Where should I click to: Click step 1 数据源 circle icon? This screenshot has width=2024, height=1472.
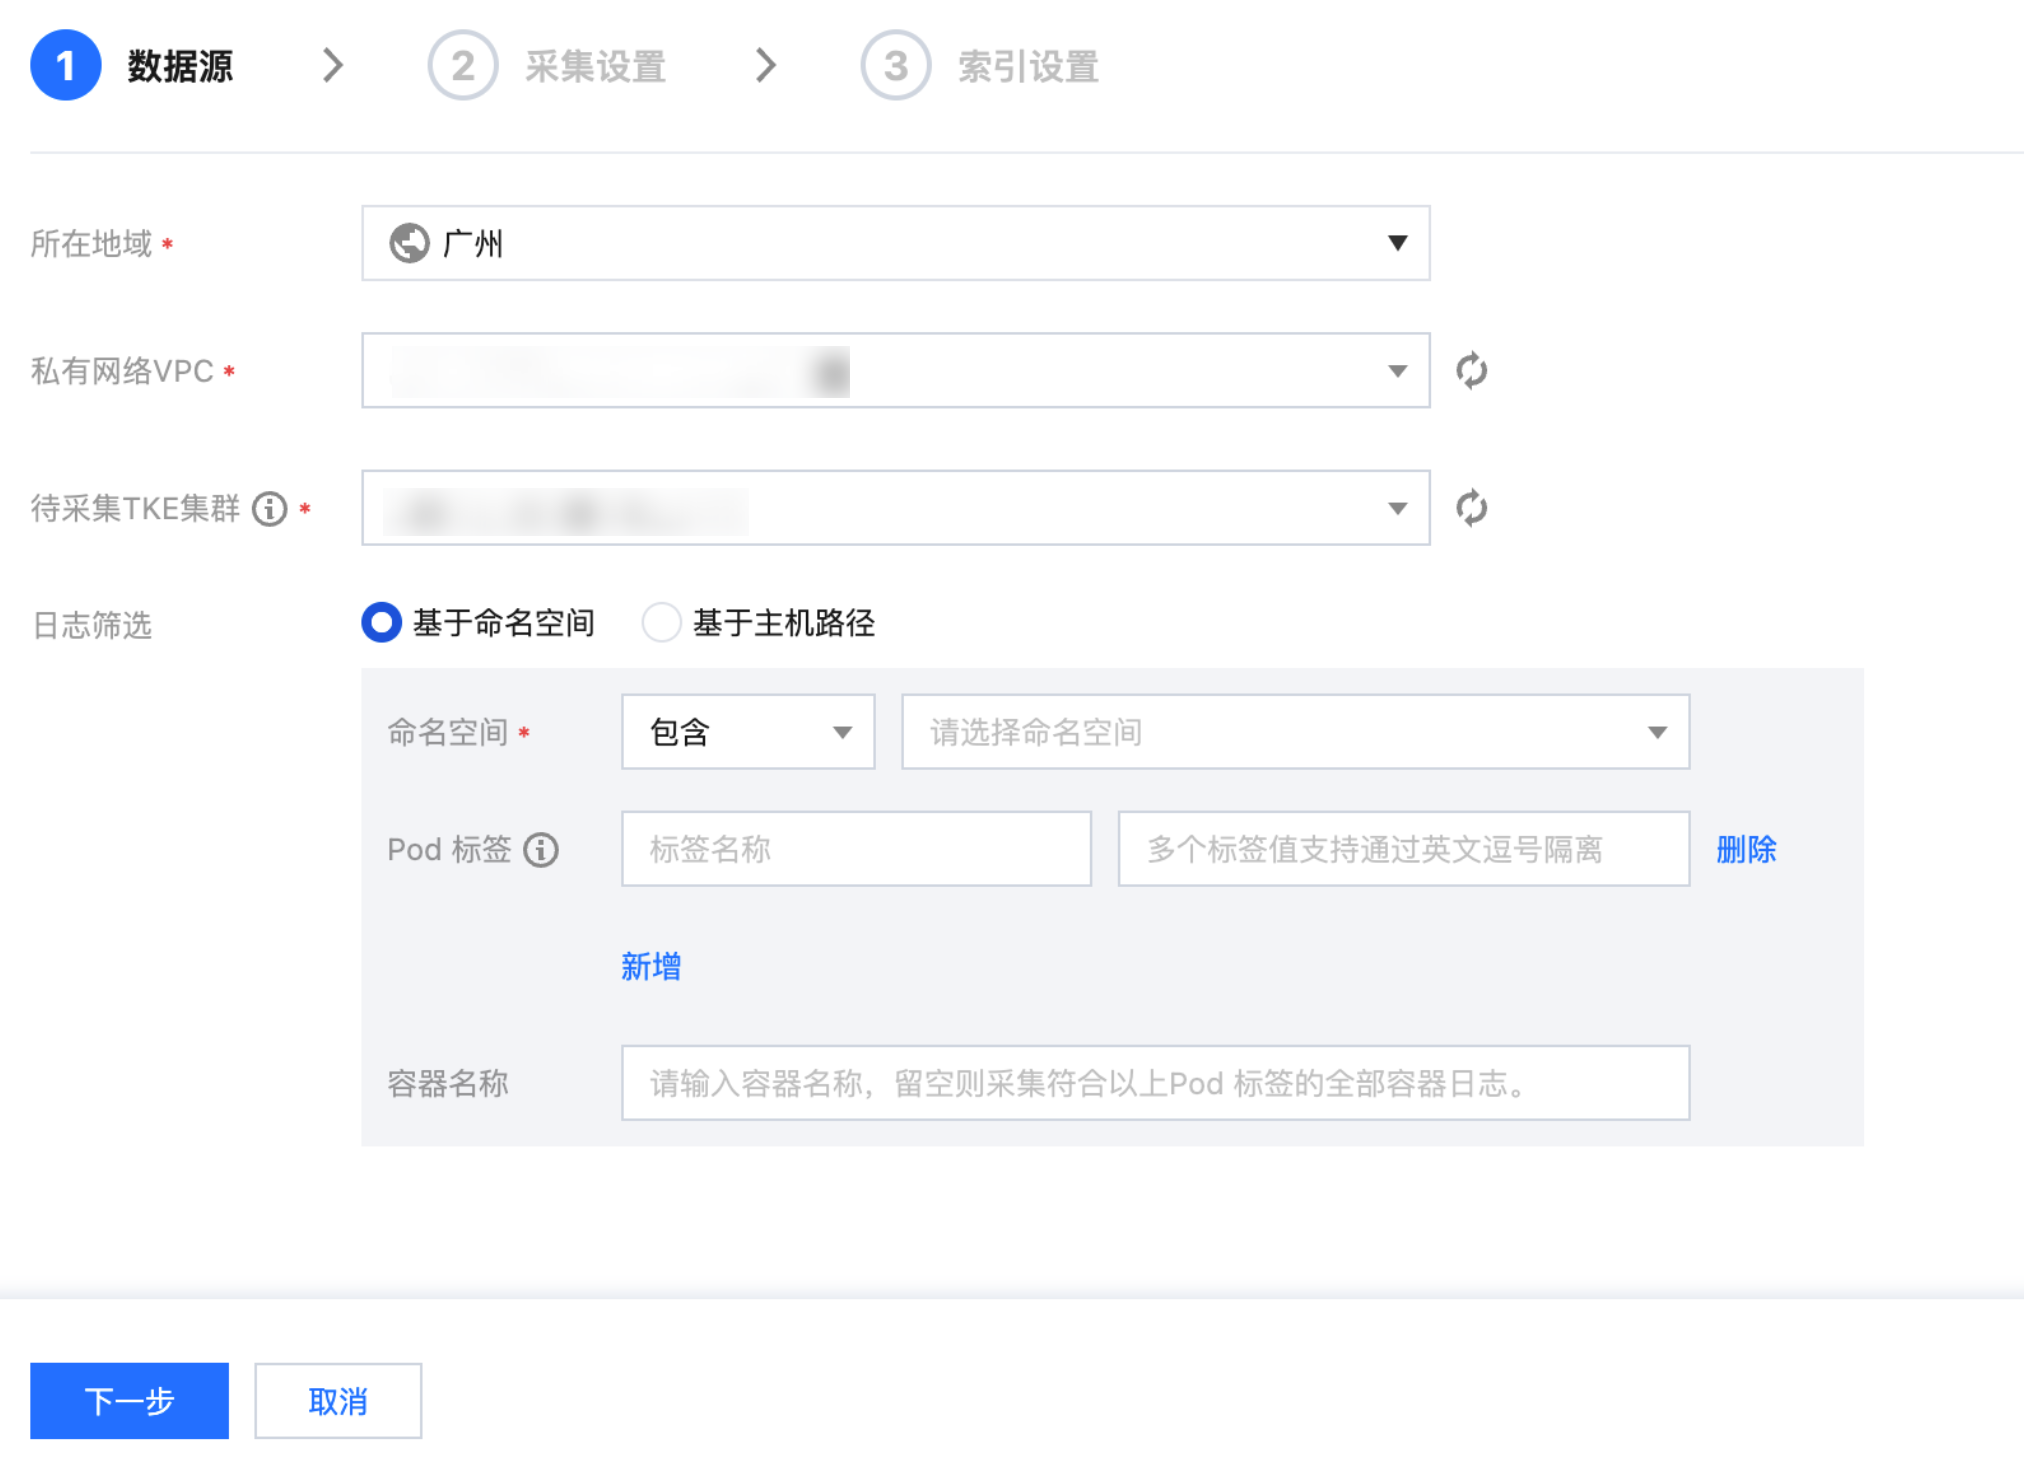click(66, 66)
